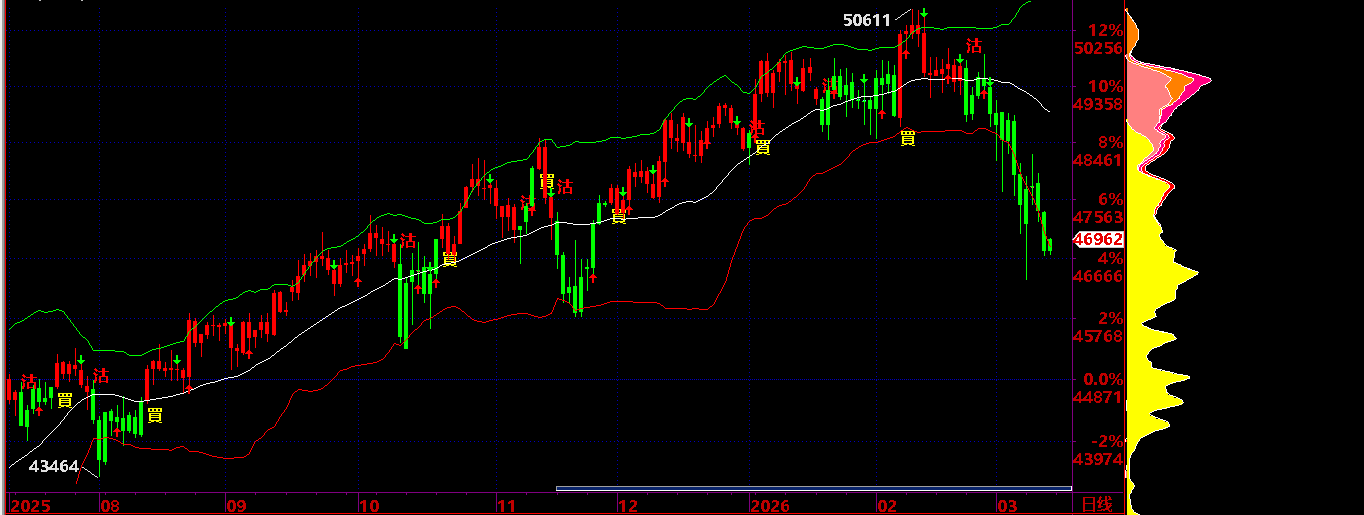1364x515 pixels.
Task: Click the 買 marker just before the 2026 label
Action: tap(762, 147)
